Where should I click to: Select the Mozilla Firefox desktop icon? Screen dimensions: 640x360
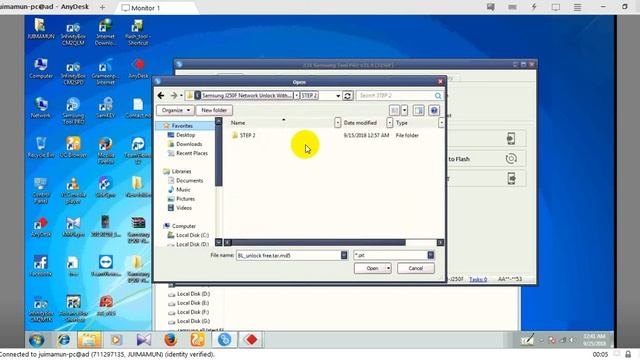click(106, 151)
